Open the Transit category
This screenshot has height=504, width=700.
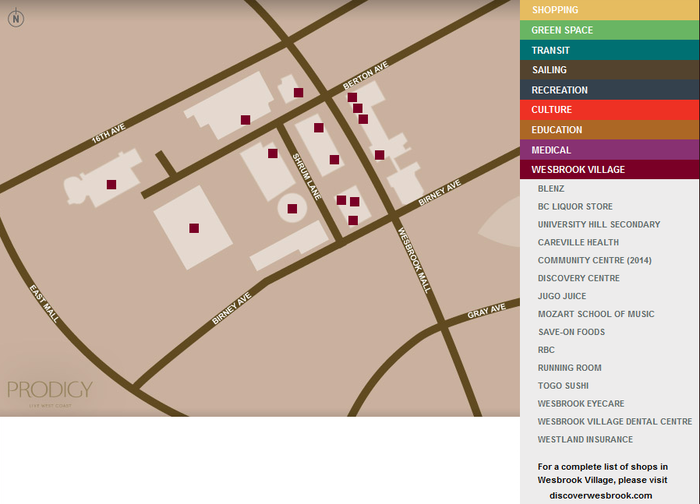coord(609,50)
